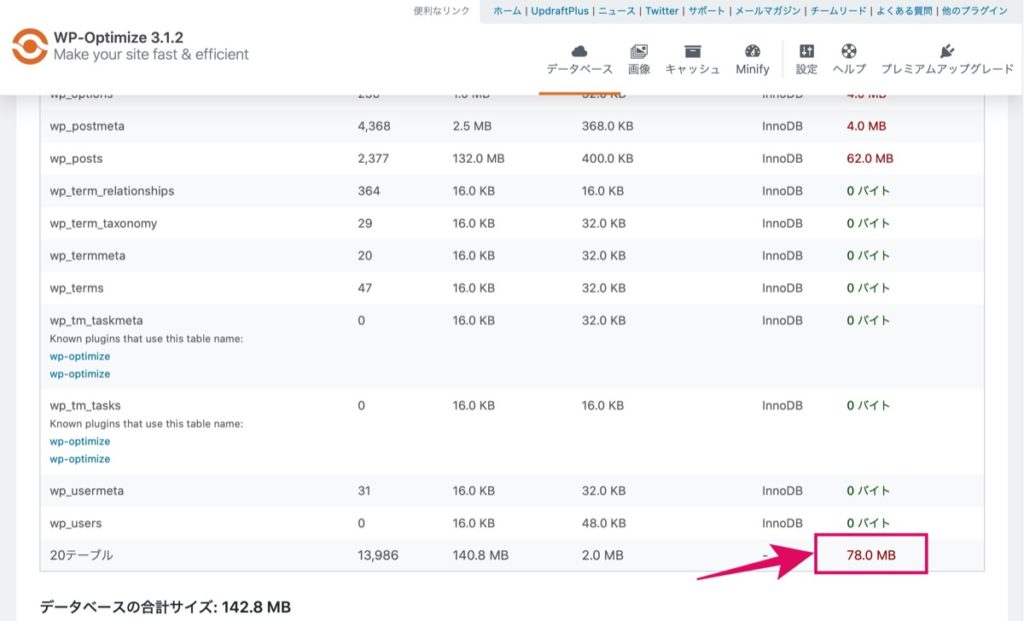Open the サポート link
1024x621 pixels.
707,10
